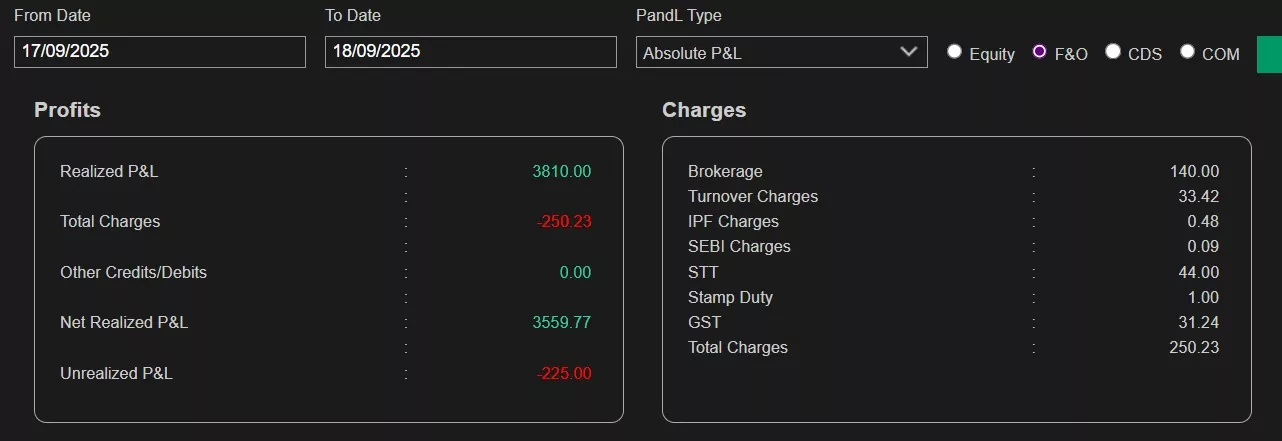Select the STT charge row label
This screenshot has width=1282, height=441.
tap(703, 272)
